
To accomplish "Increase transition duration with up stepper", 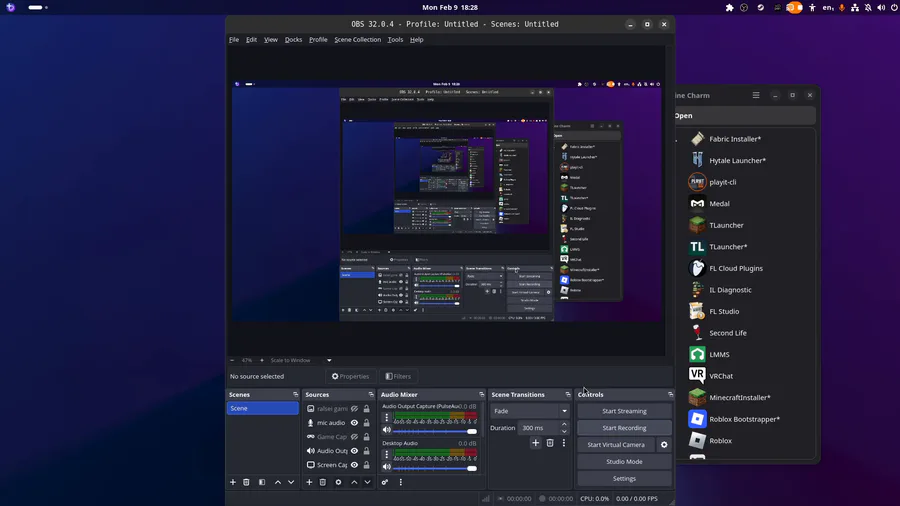I will click(x=564, y=425).
